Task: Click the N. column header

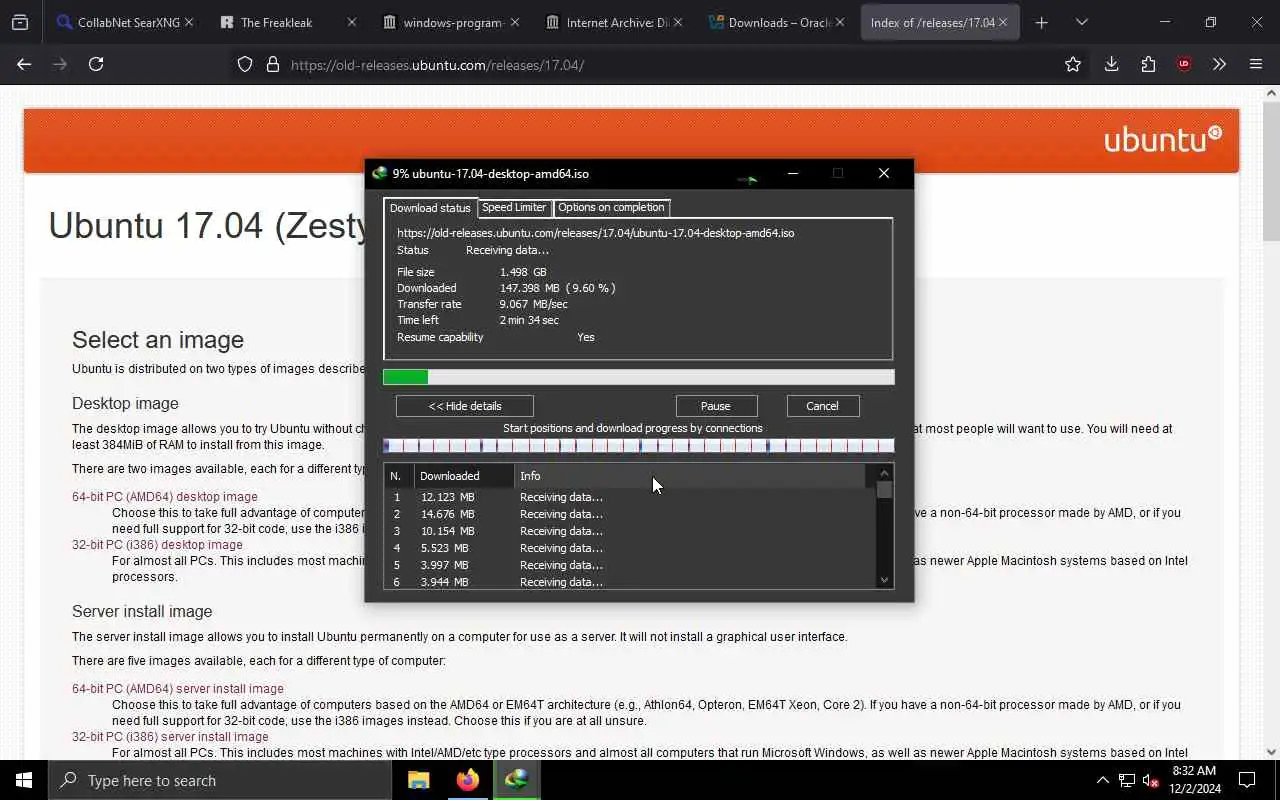Action: (x=399, y=476)
